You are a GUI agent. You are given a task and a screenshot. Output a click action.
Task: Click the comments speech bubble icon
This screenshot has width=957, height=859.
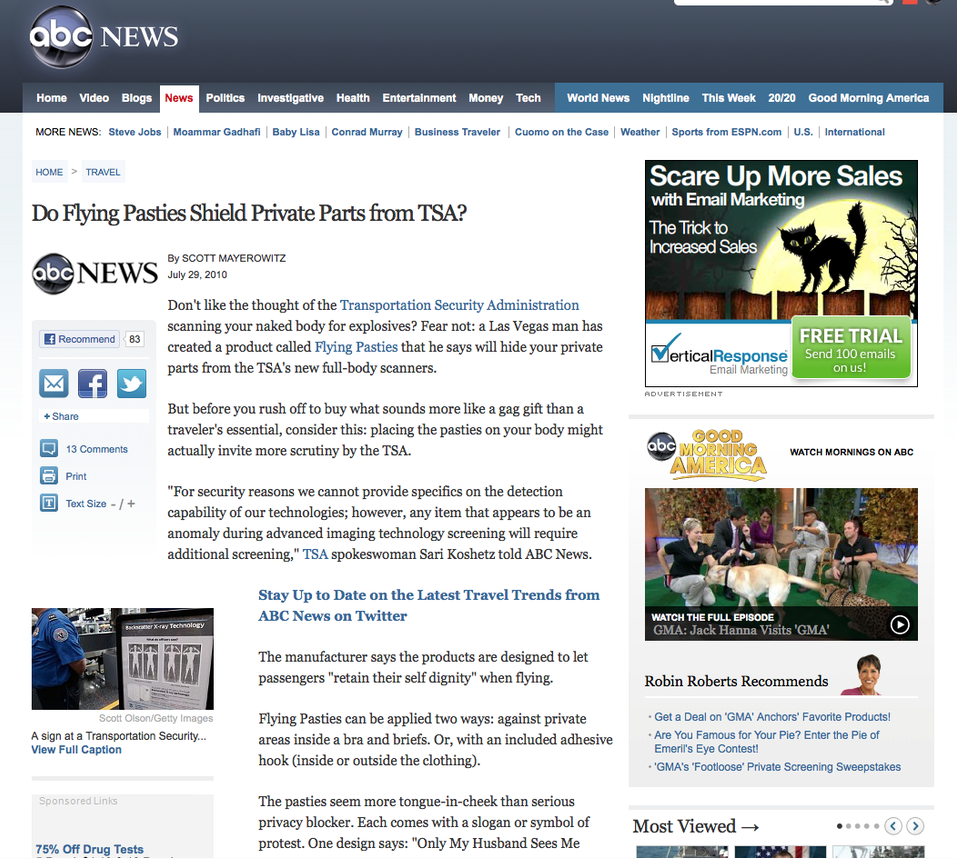pyautogui.click(x=49, y=449)
